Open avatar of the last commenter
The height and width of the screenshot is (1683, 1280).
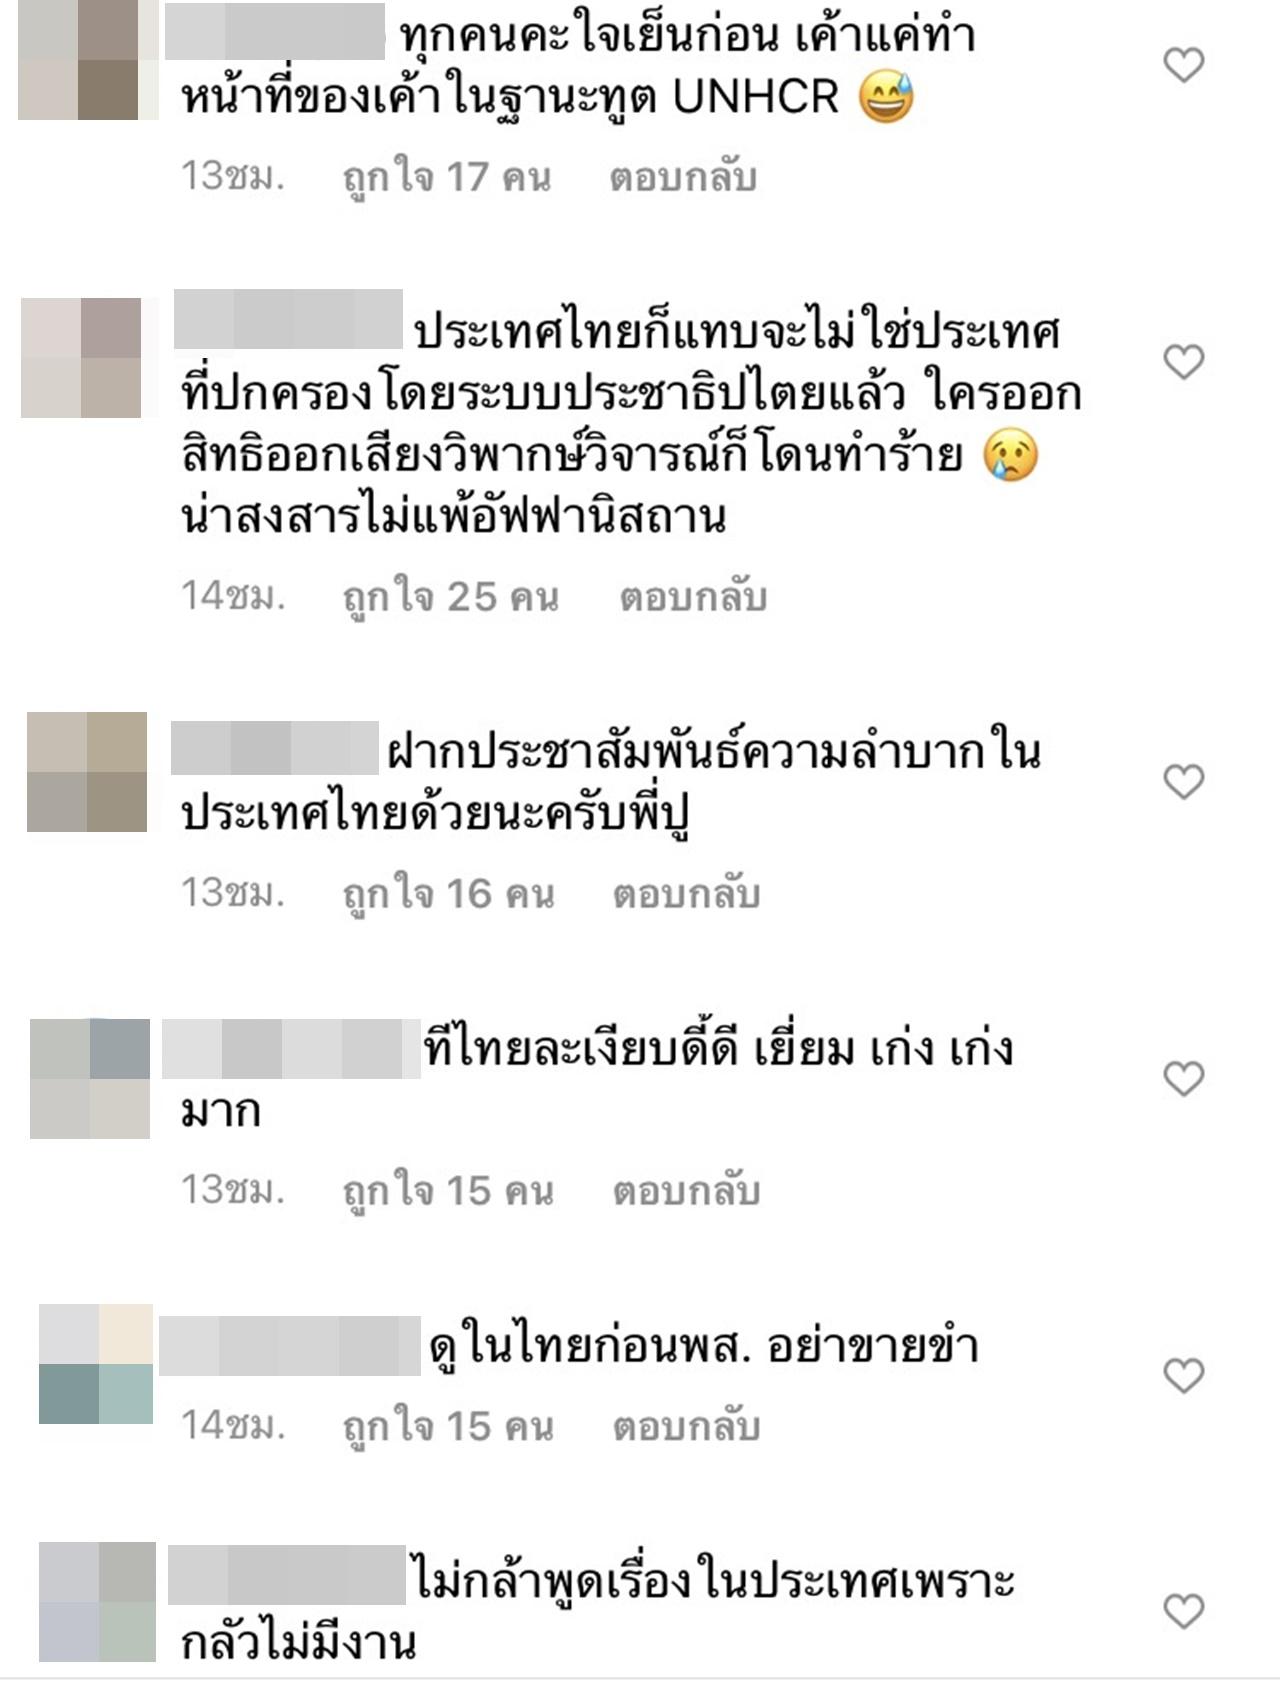click(x=97, y=1602)
